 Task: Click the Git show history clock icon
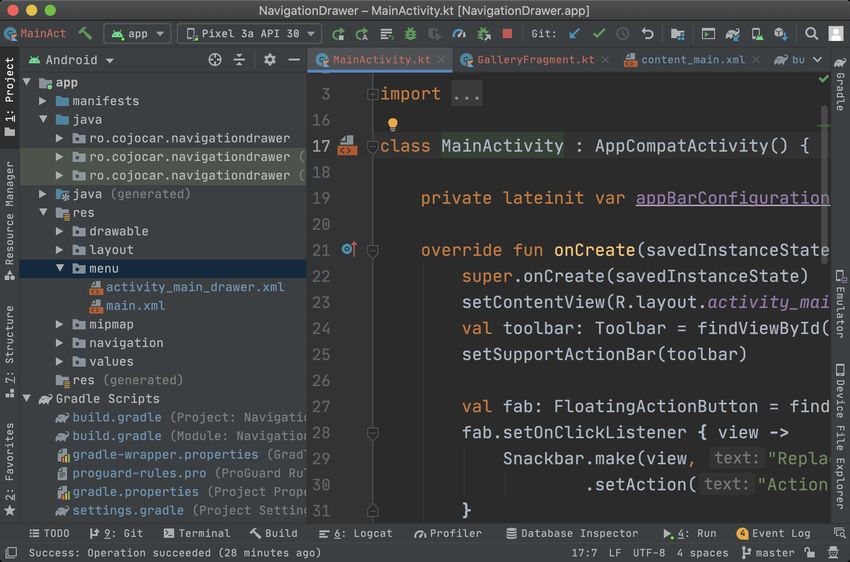tap(623, 34)
